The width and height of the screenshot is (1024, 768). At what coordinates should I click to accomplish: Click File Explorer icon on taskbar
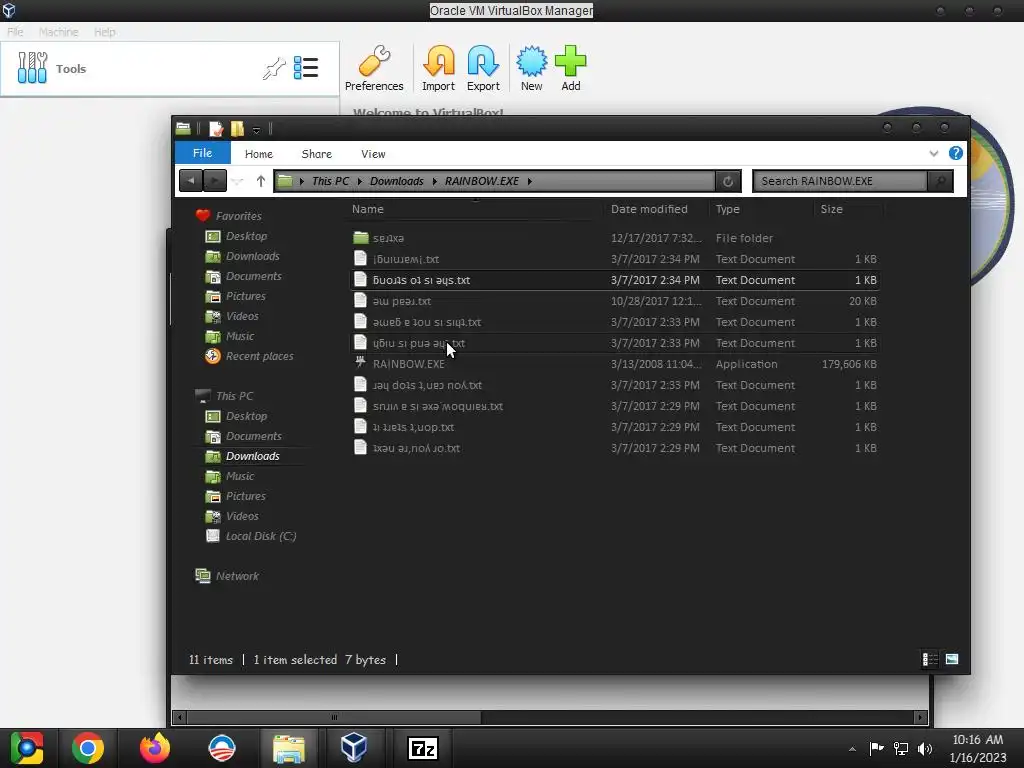click(289, 748)
